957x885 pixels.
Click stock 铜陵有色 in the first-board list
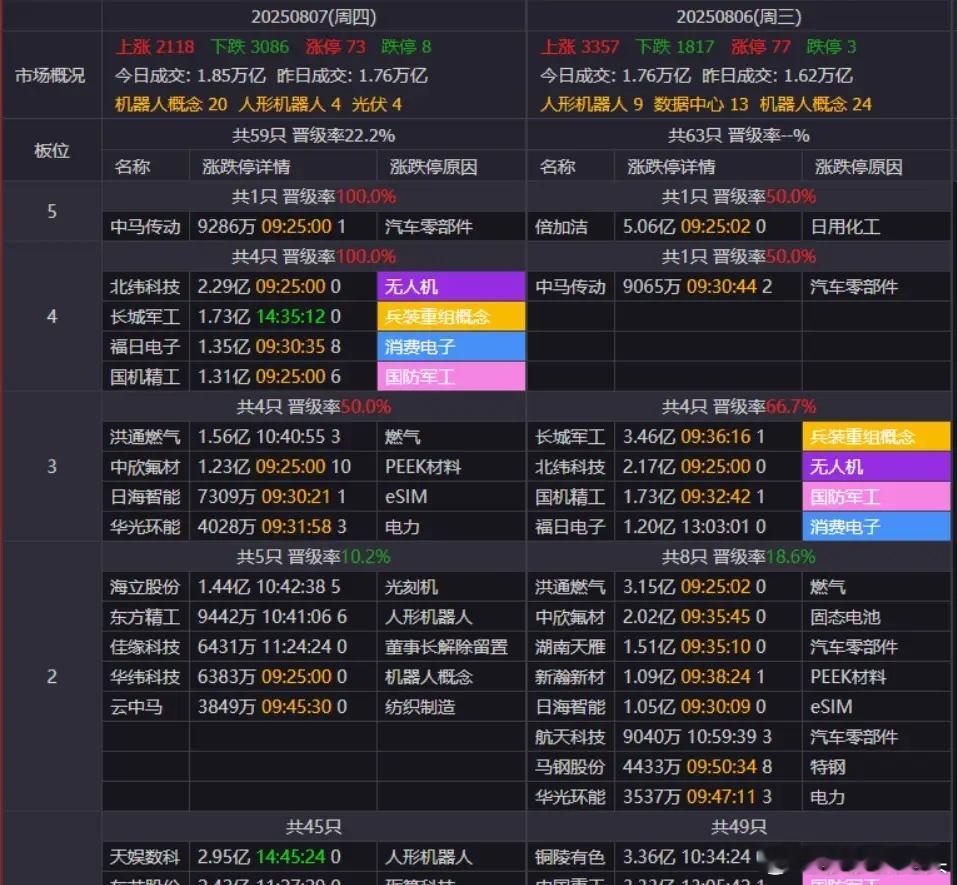[570, 858]
